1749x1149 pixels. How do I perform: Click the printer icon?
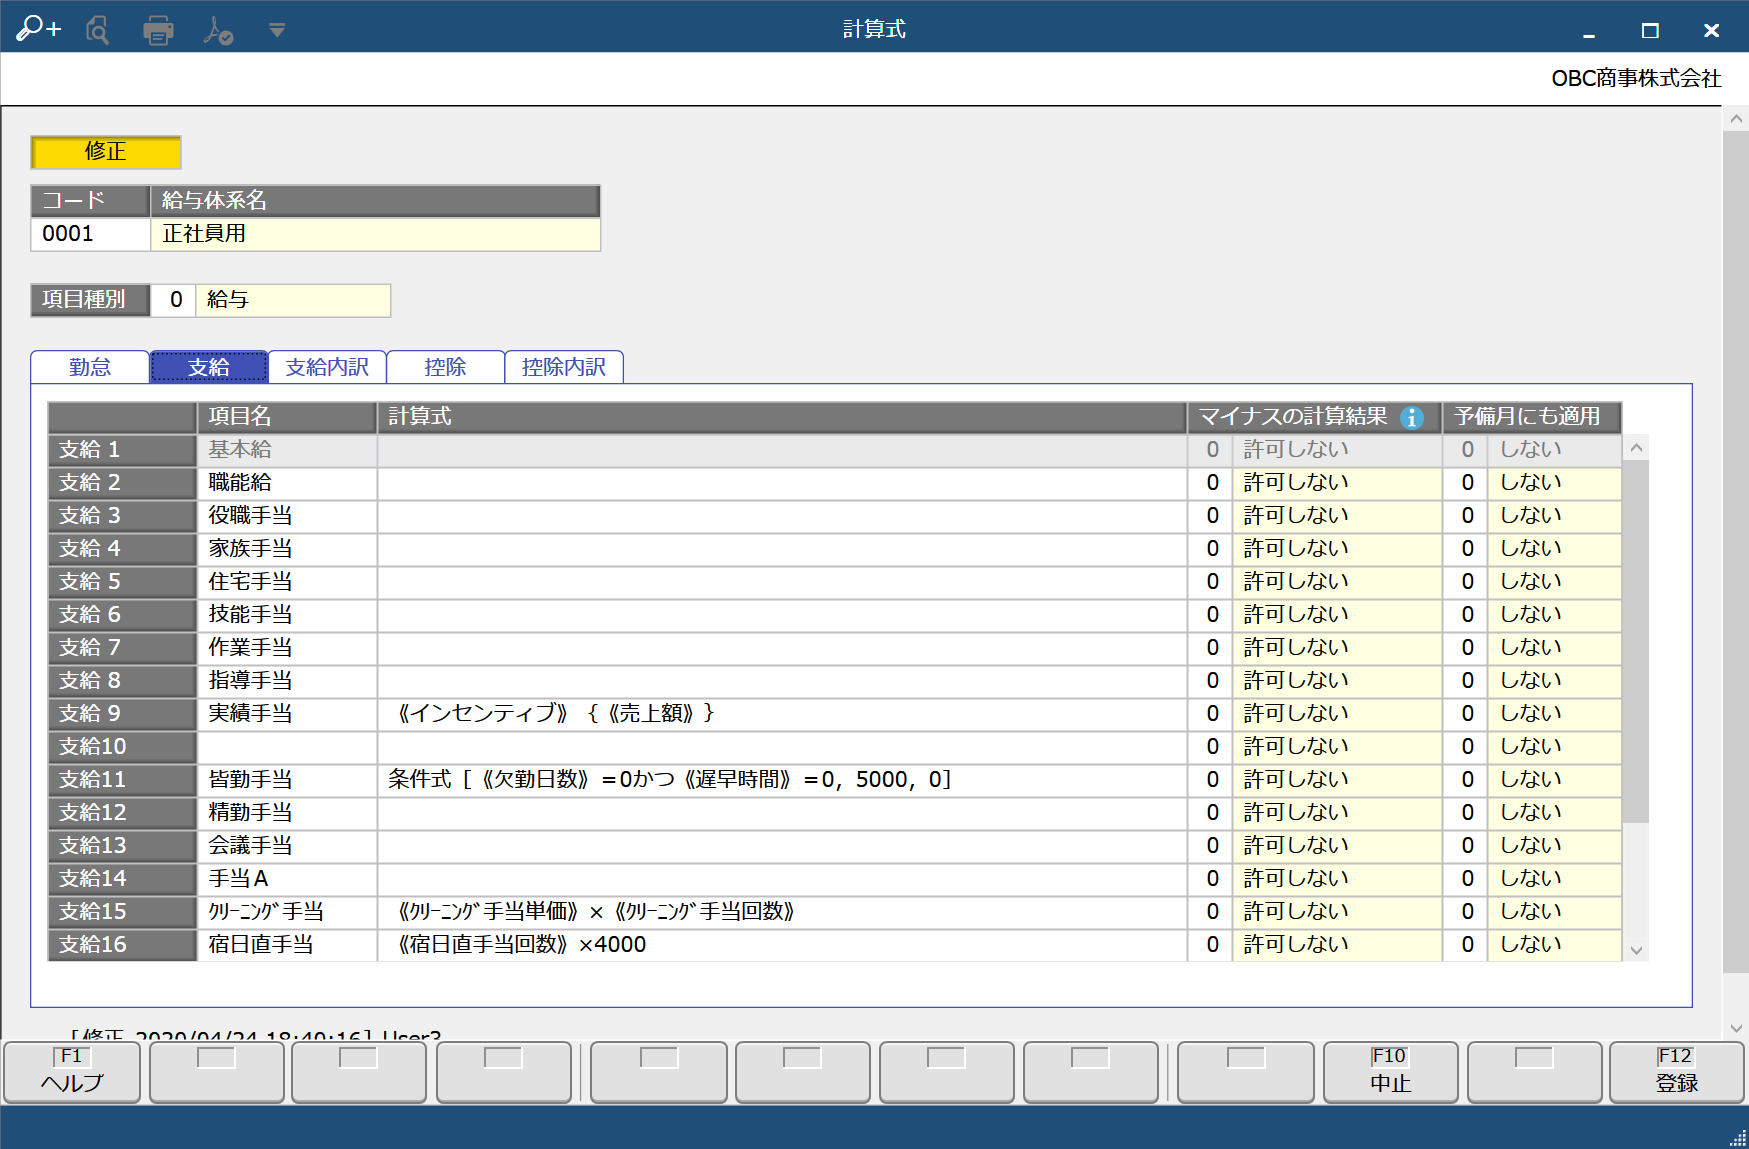click(x=158, y=30)
